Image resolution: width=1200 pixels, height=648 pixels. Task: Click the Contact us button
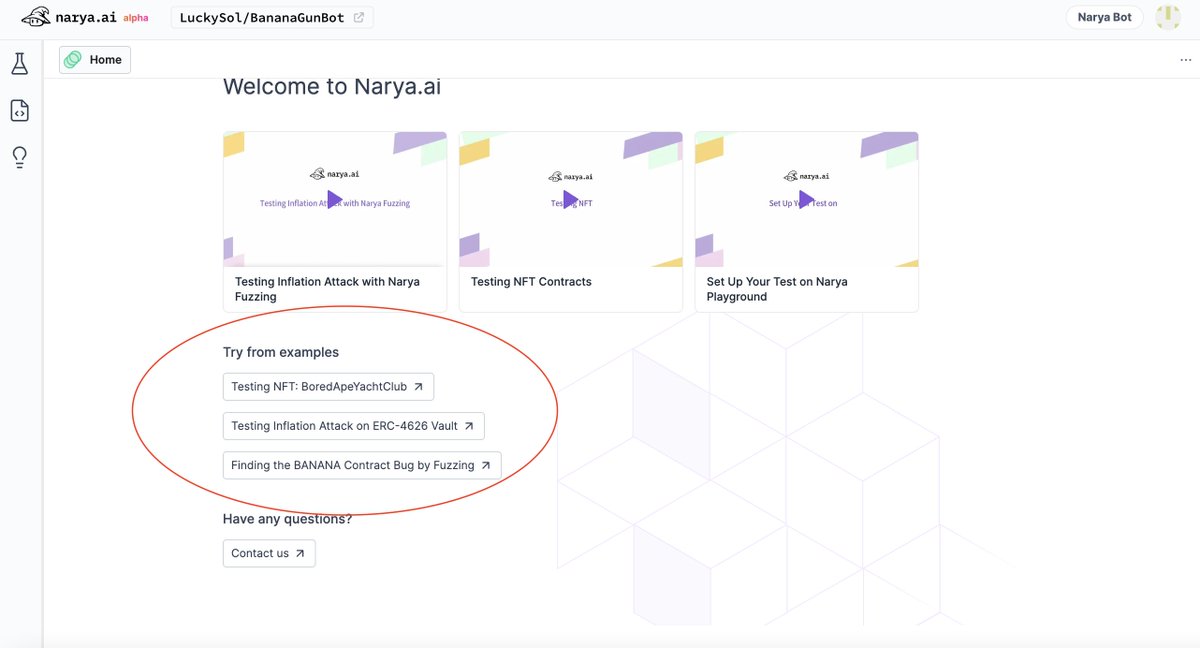click(x=269, y=553)
